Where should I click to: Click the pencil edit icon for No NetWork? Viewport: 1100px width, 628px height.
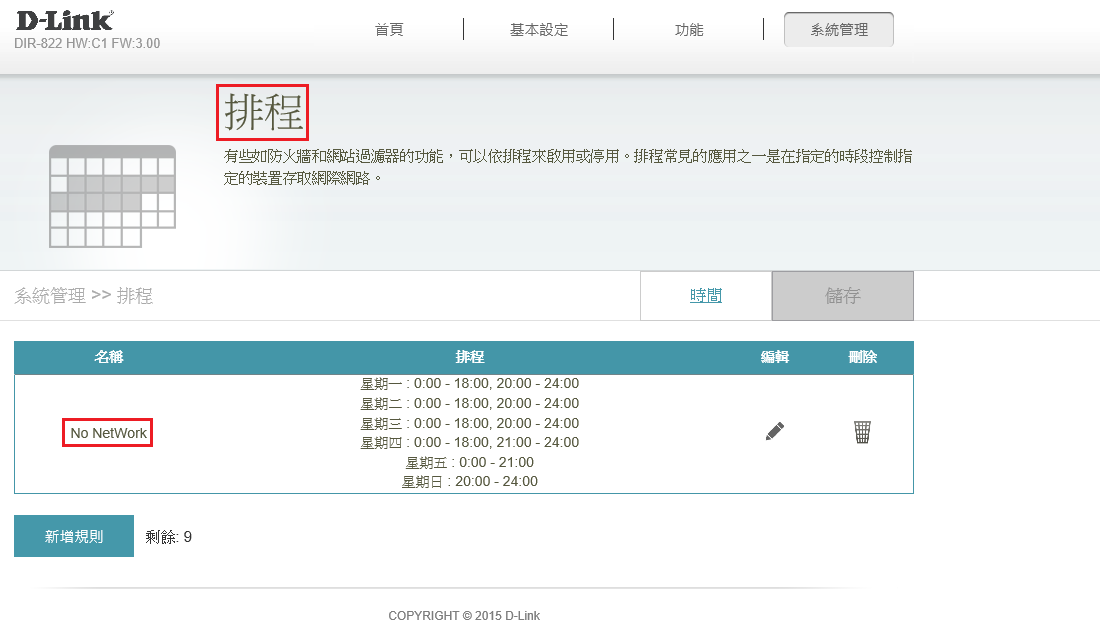point(775,431)
